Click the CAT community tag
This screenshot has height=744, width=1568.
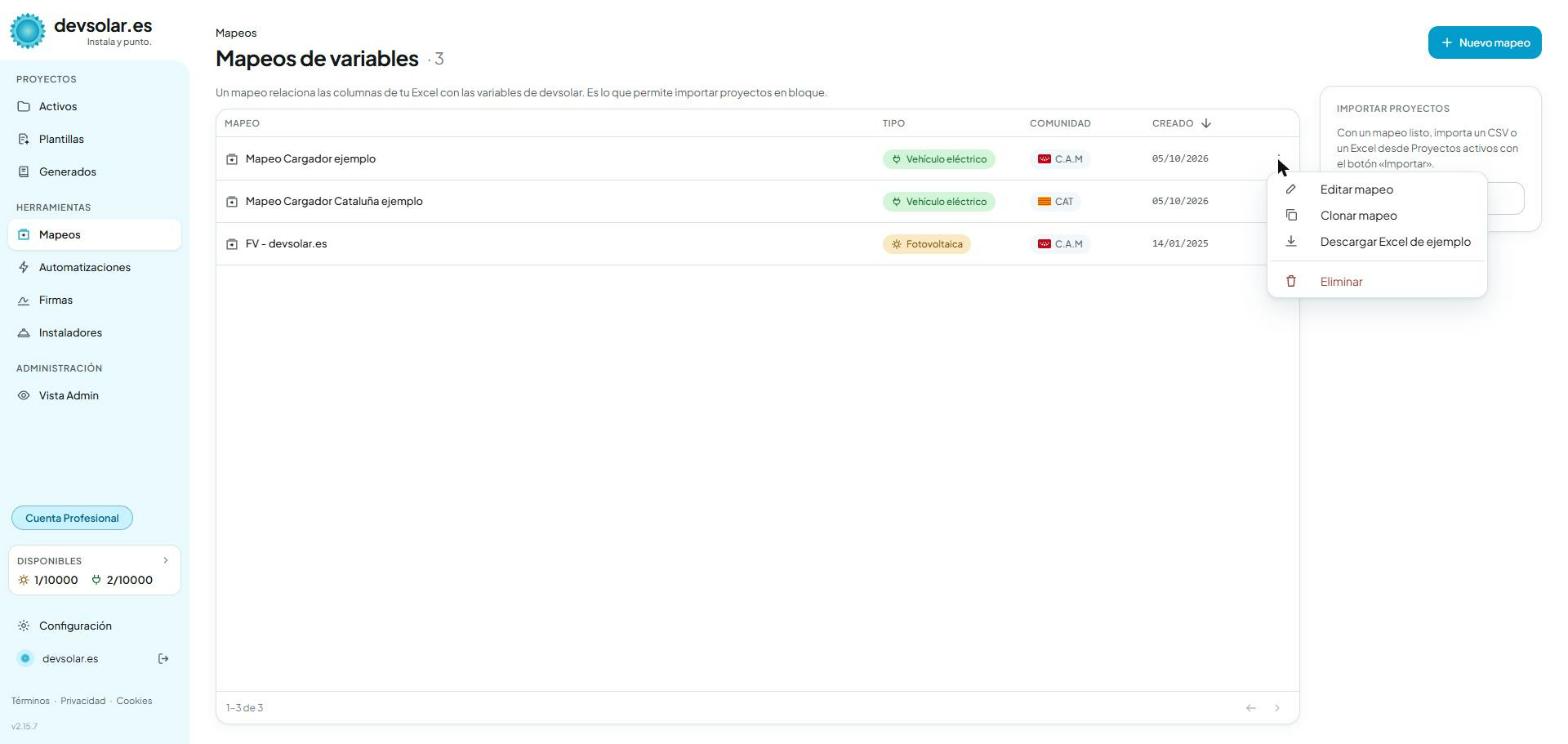pyautogui.click(x=1056, y=202)
